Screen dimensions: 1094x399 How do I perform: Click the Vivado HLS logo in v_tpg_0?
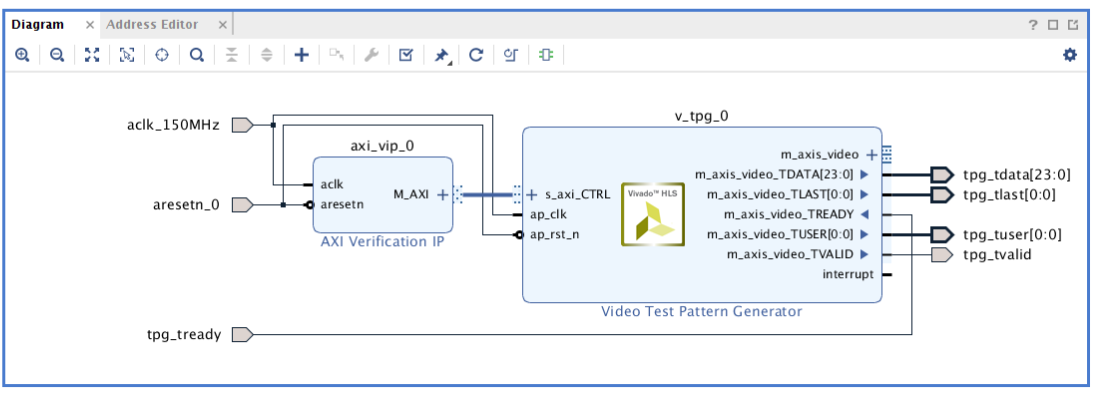coord(652,214)
